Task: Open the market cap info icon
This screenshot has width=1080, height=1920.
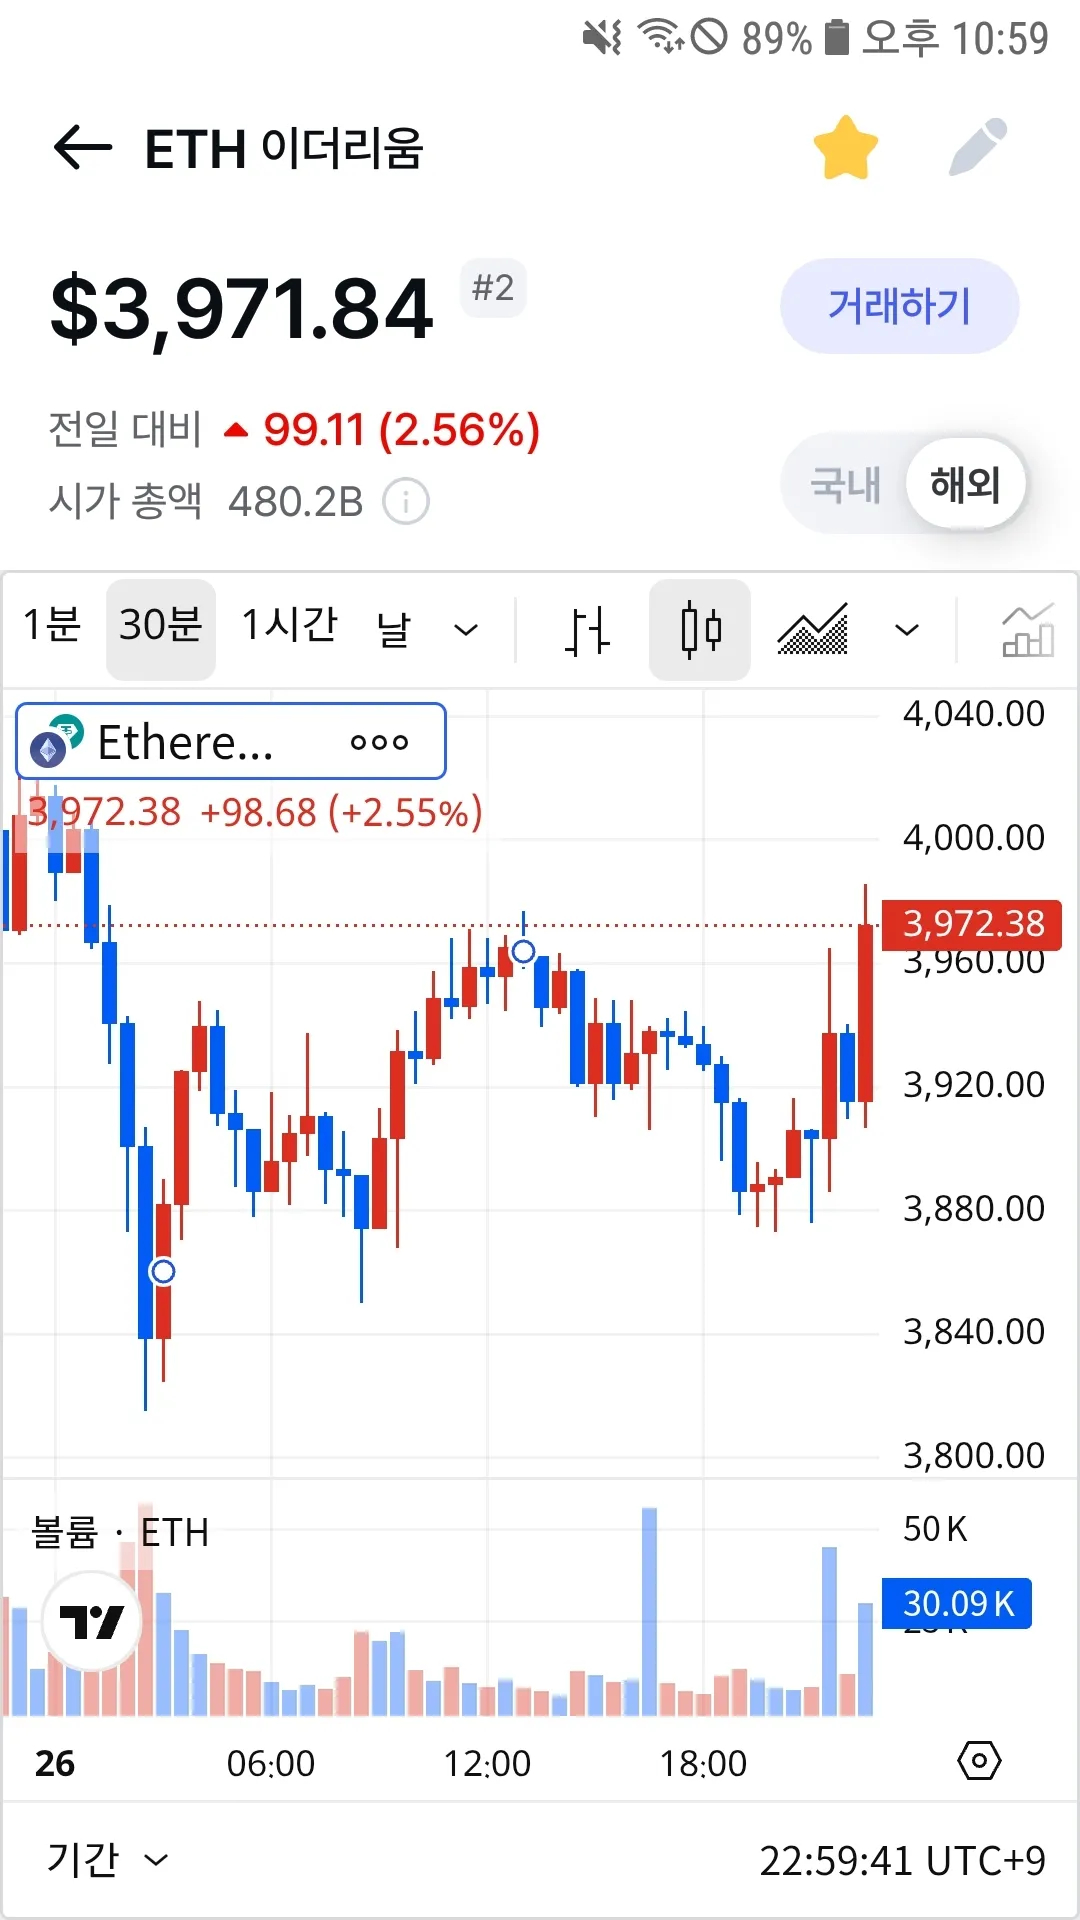Action: (x=406, y=501)
